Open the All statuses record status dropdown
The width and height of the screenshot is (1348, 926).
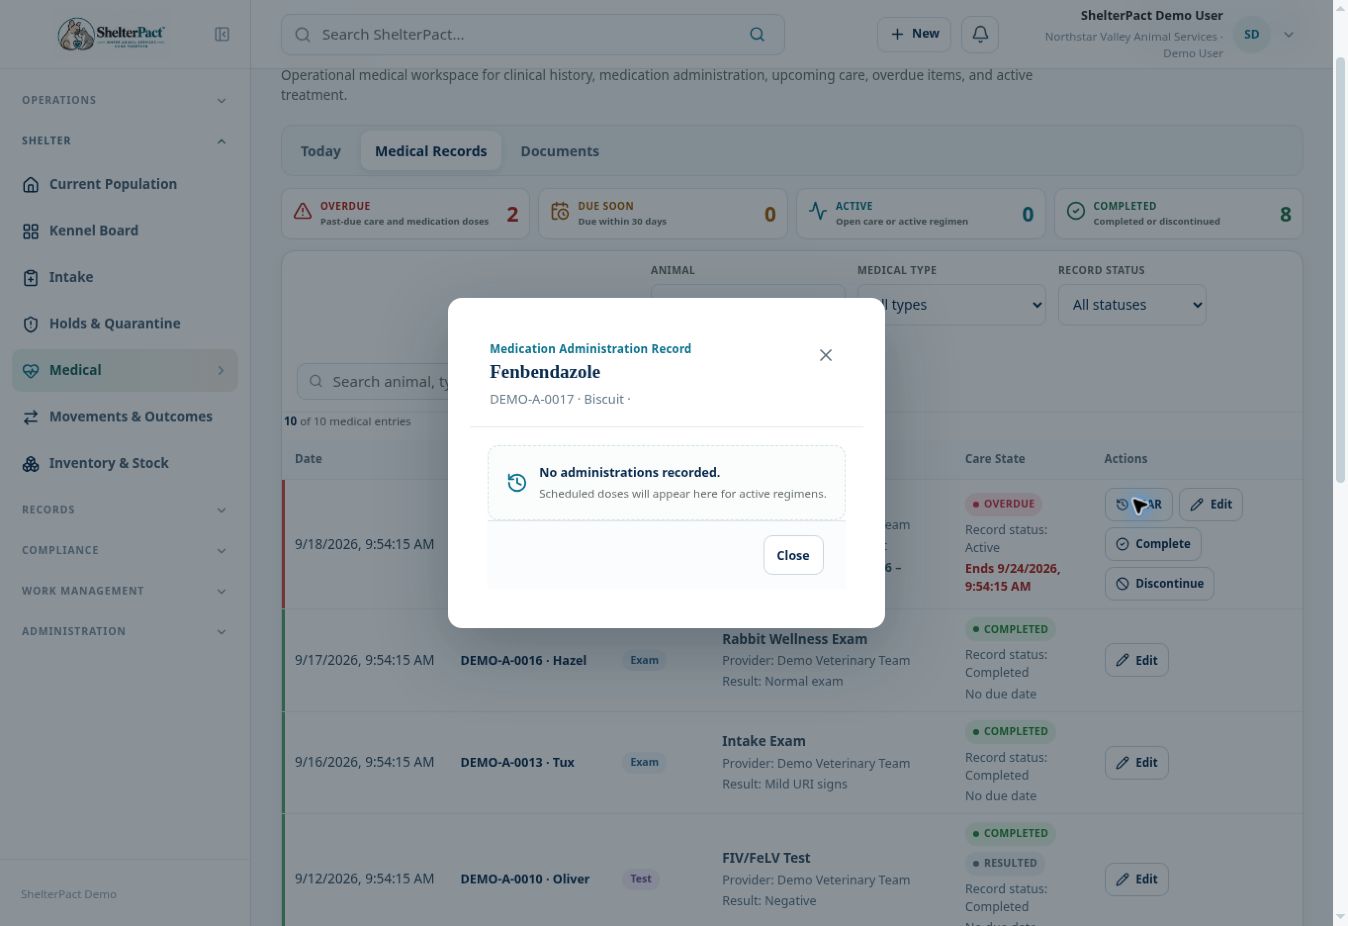click(x=1132, y=305)
